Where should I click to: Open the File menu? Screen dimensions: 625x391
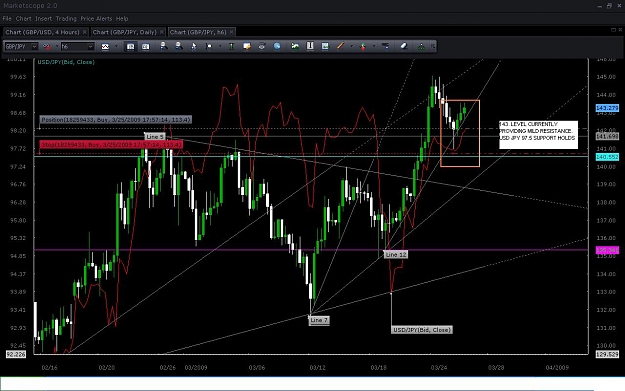(7, 19)
